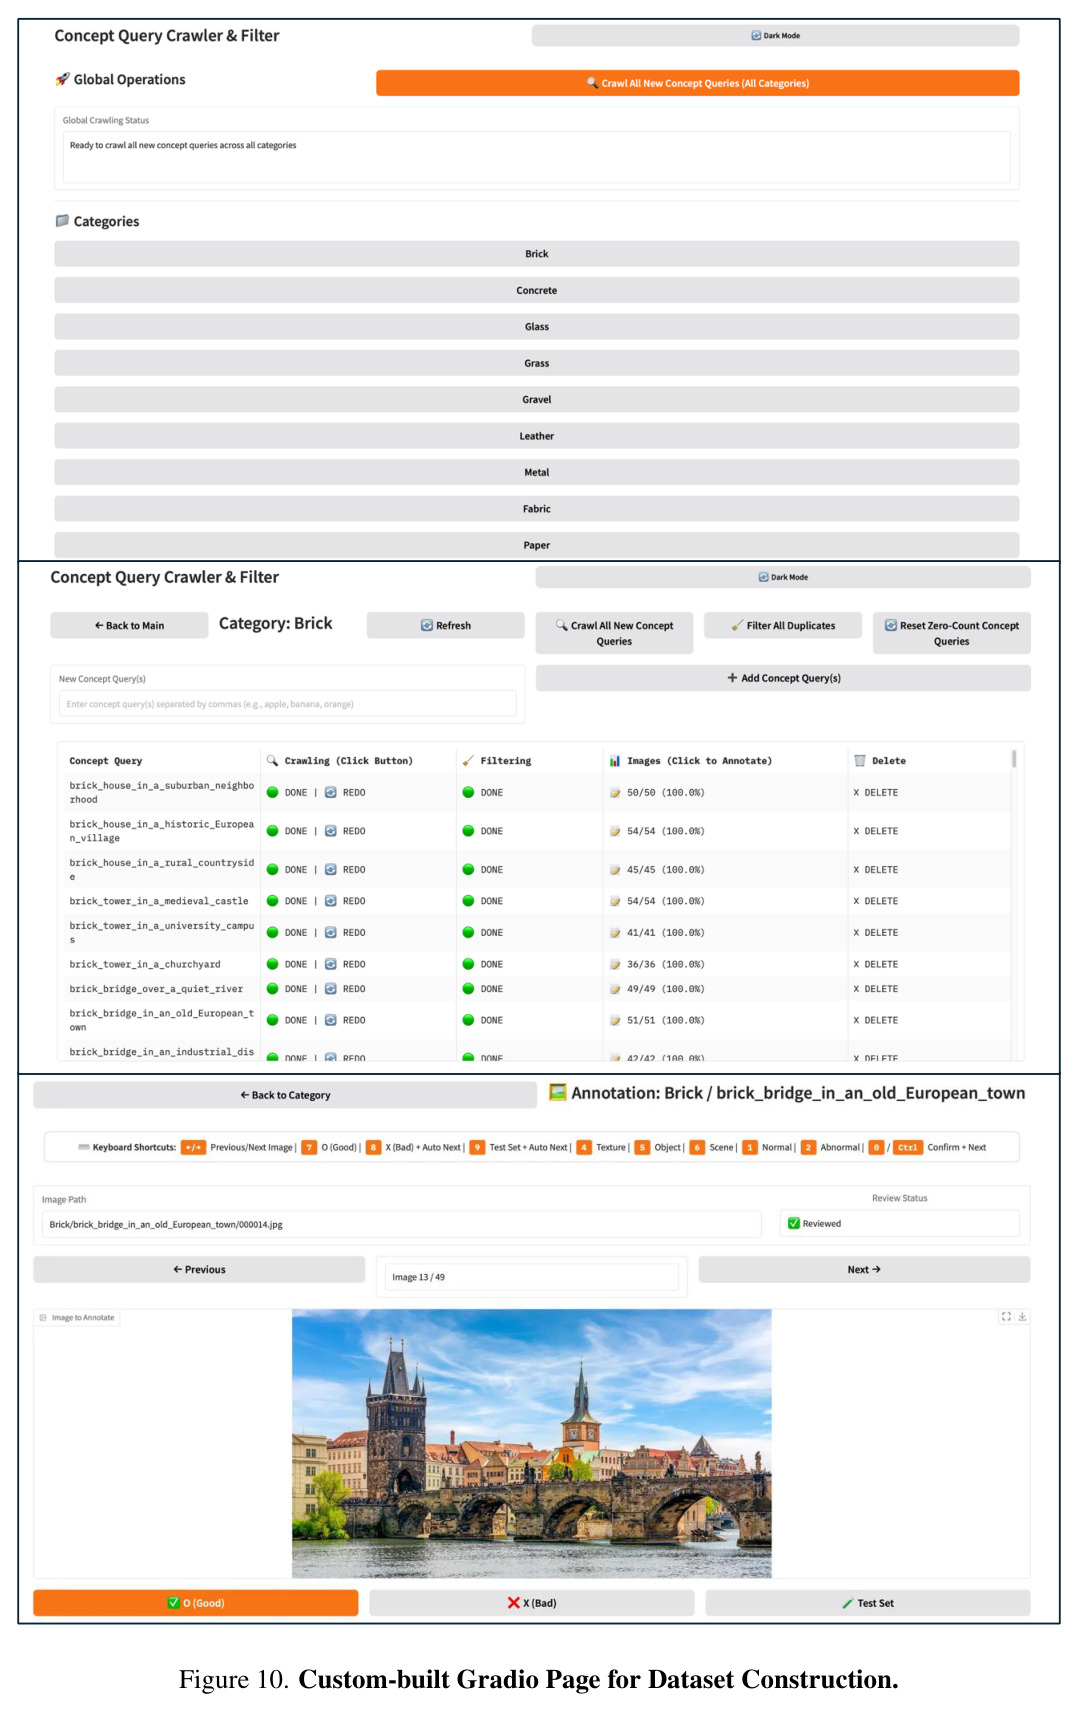Click Filter All Duplicates button
Viewport: 1081px width, 1710px height.
coord(783,626)
